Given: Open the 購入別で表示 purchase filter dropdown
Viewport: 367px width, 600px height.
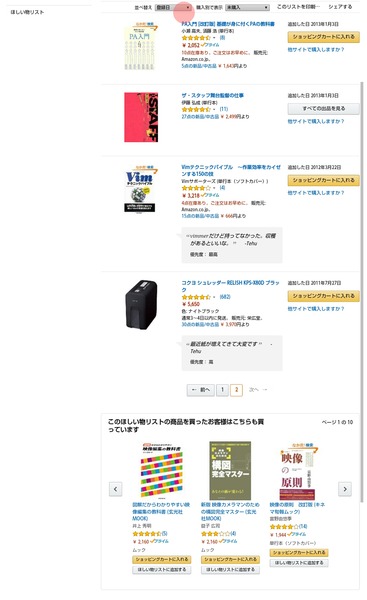Looking at the screenshot, I should pos(247,7).
